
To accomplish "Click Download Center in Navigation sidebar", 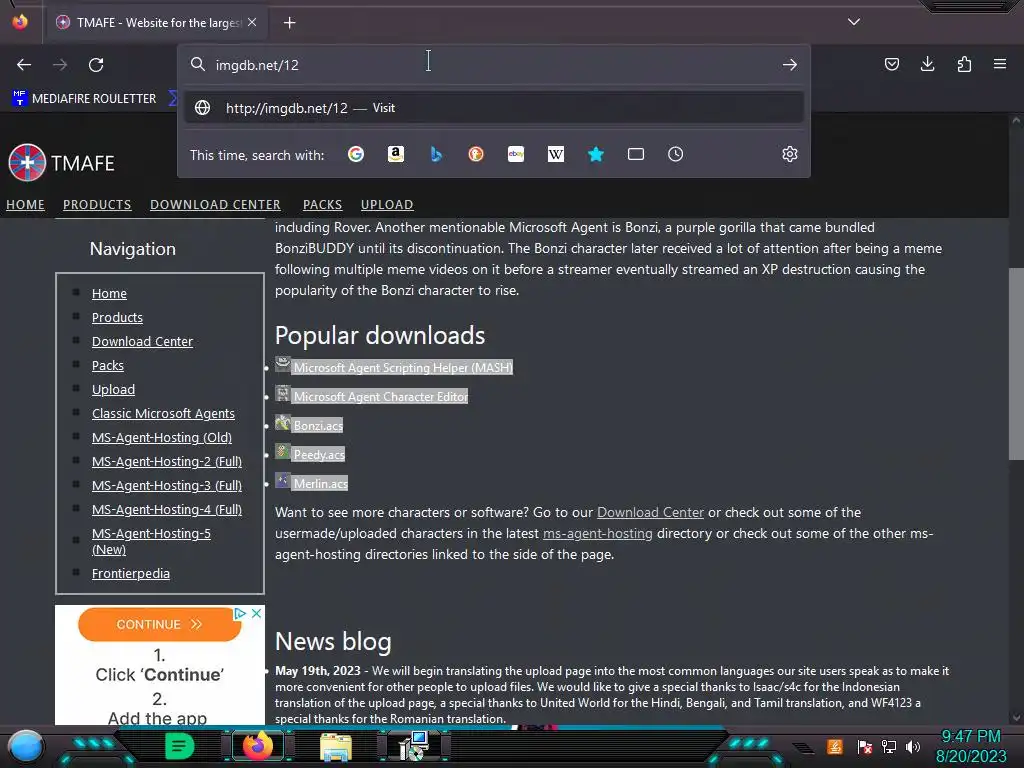I will 142,342.
